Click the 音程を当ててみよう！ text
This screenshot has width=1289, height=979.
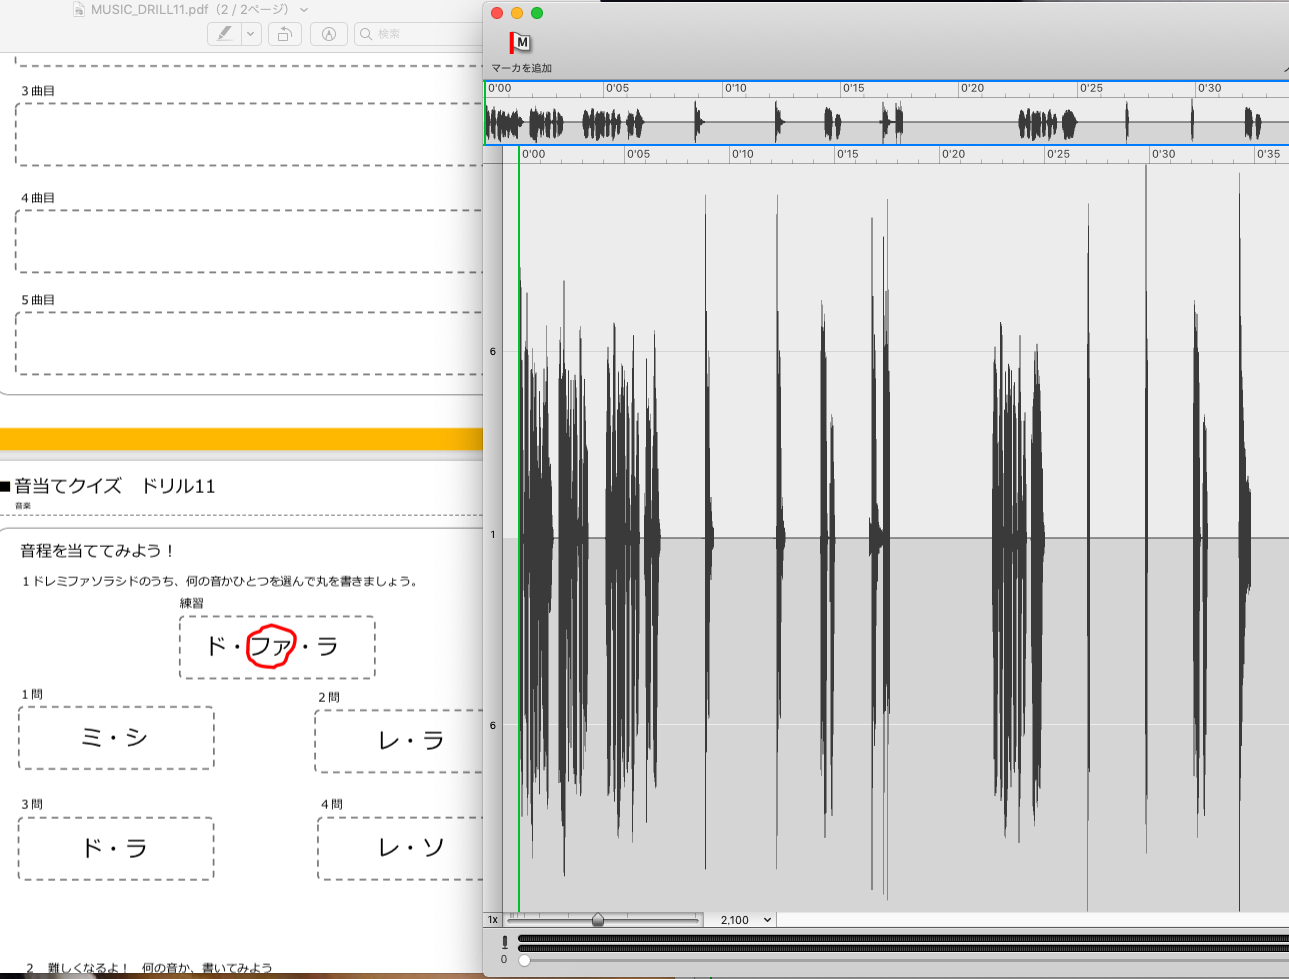pyautogui.click(x=98, y=551)
